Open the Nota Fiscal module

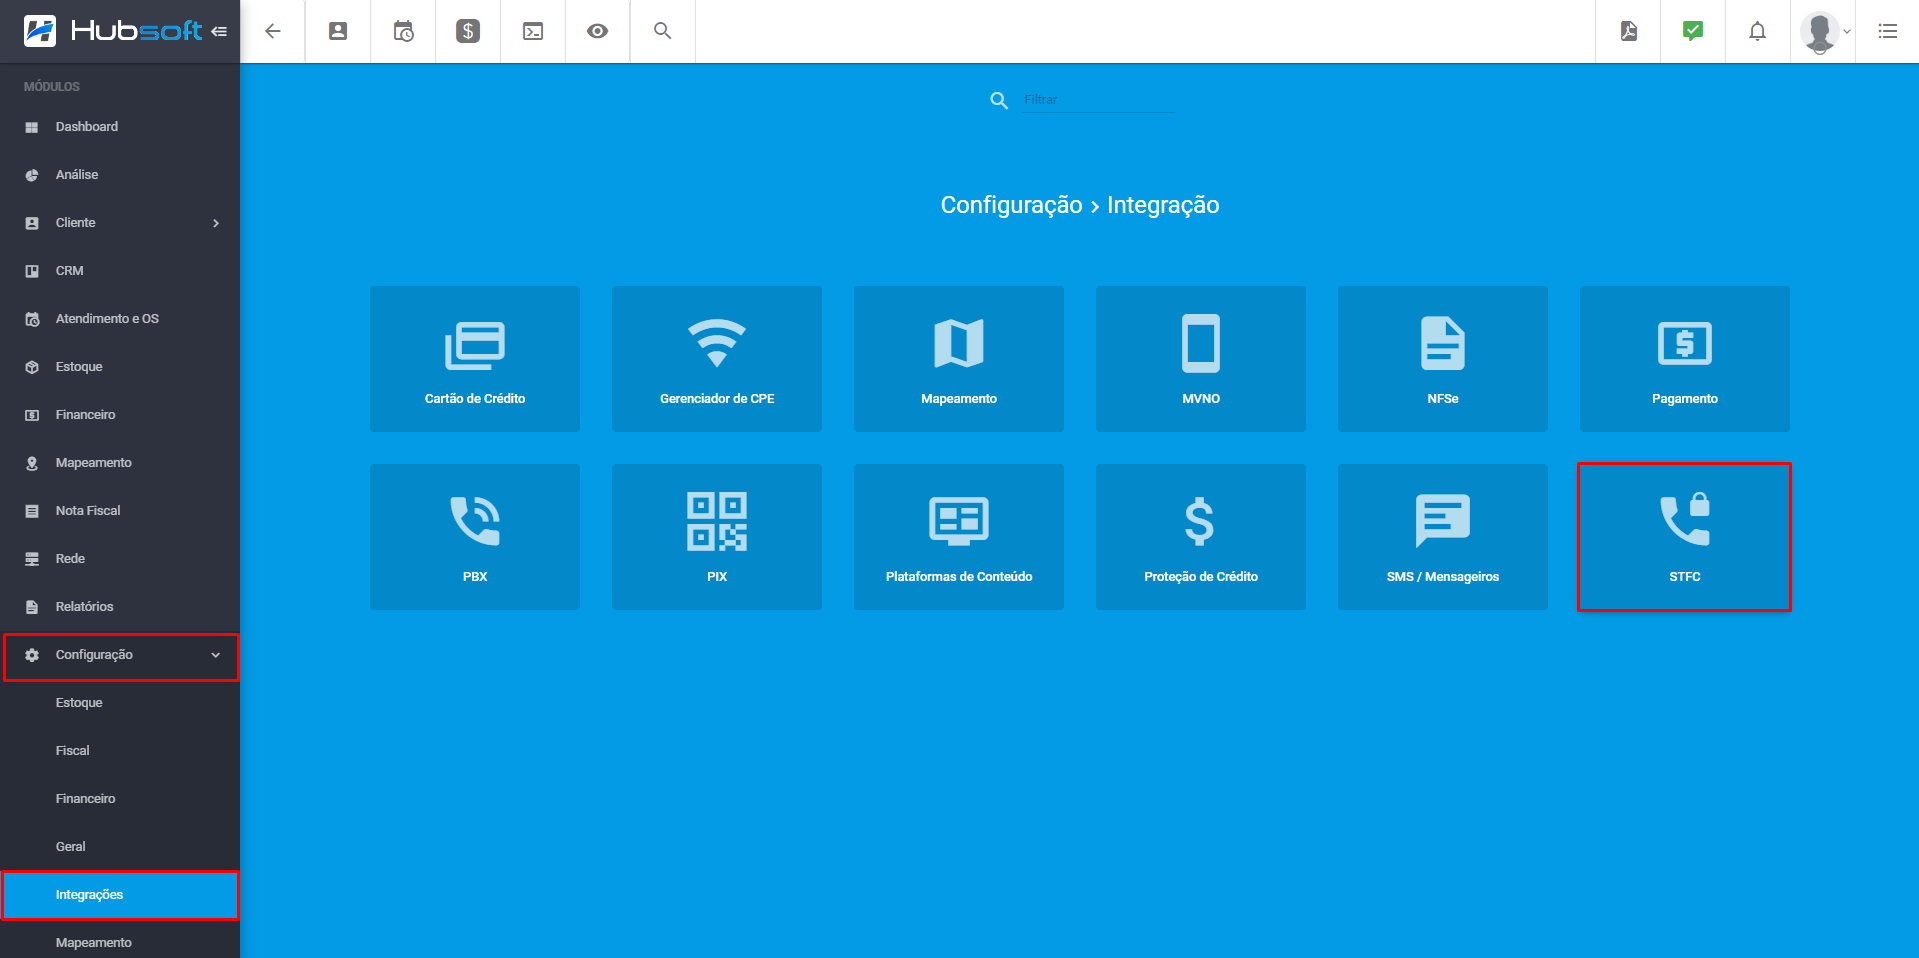[x=120, y=511]
